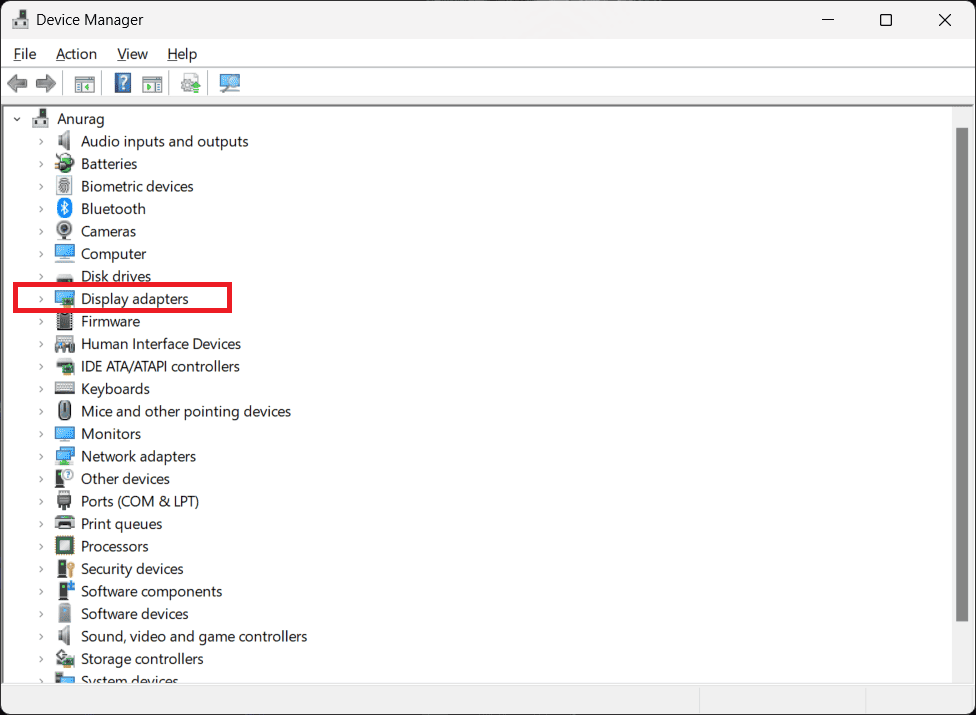Screen dimensions: 976x715
Task: Expand Sound, video and game controllers
Action: [x=41, y=636]
